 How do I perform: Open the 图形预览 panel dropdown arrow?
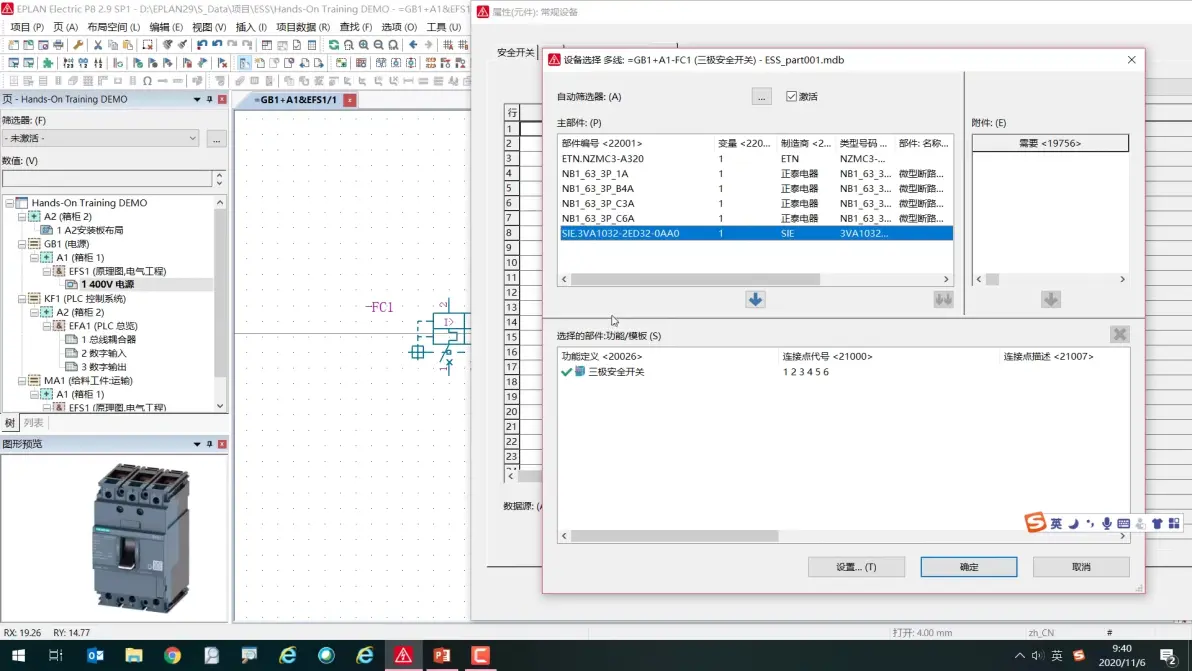click(x=197, y=444)
